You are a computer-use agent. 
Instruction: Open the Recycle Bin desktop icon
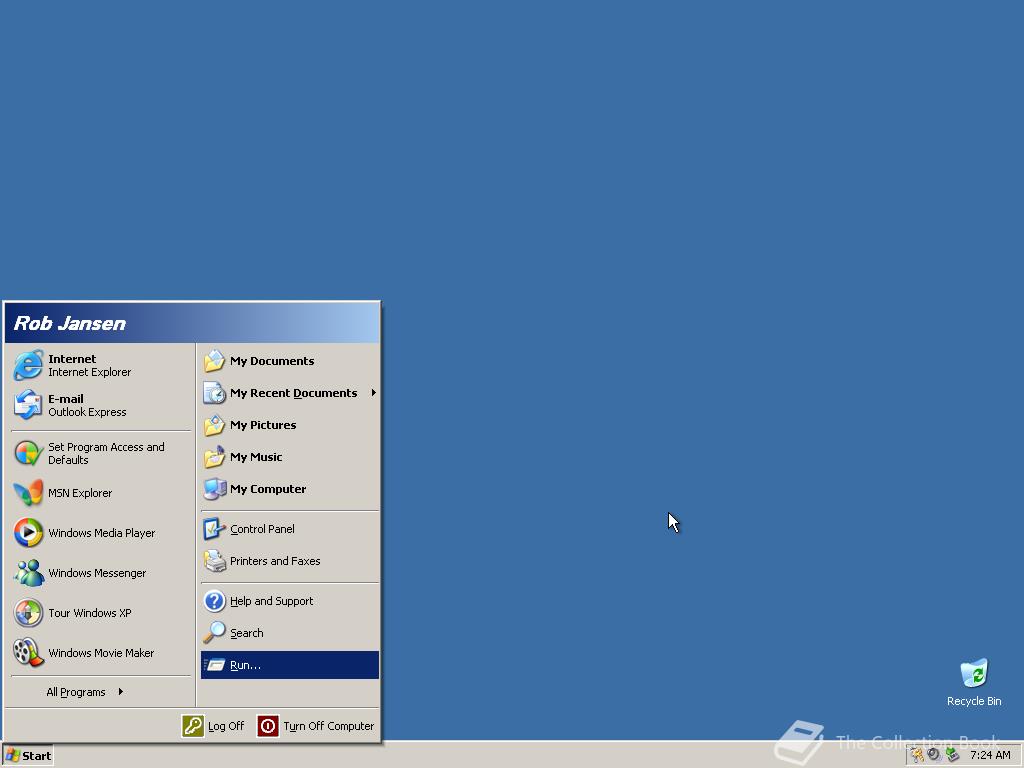[x=974, y=682]
